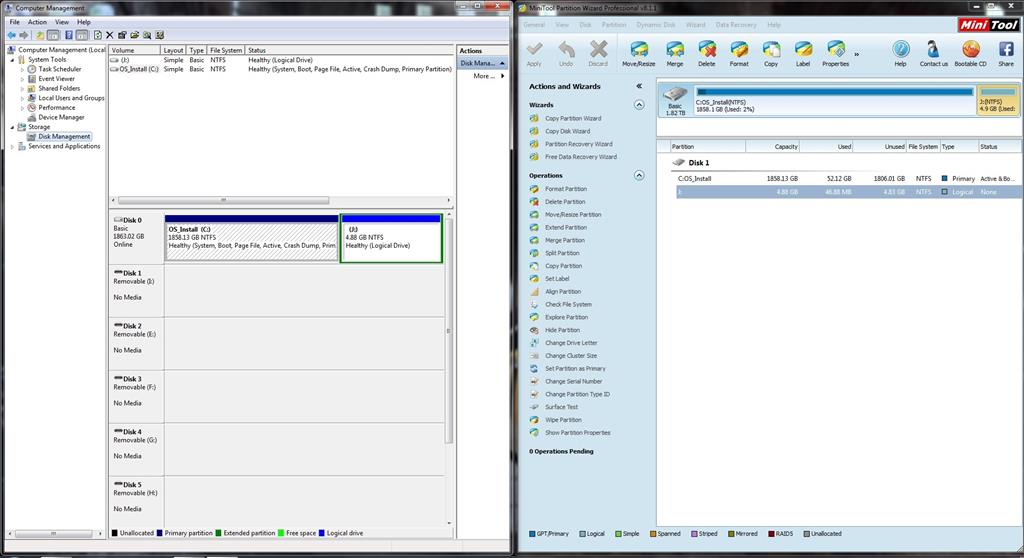Select Disk Management in tree
Viewport: 1024px width, 558px height.
coord(64,137)
